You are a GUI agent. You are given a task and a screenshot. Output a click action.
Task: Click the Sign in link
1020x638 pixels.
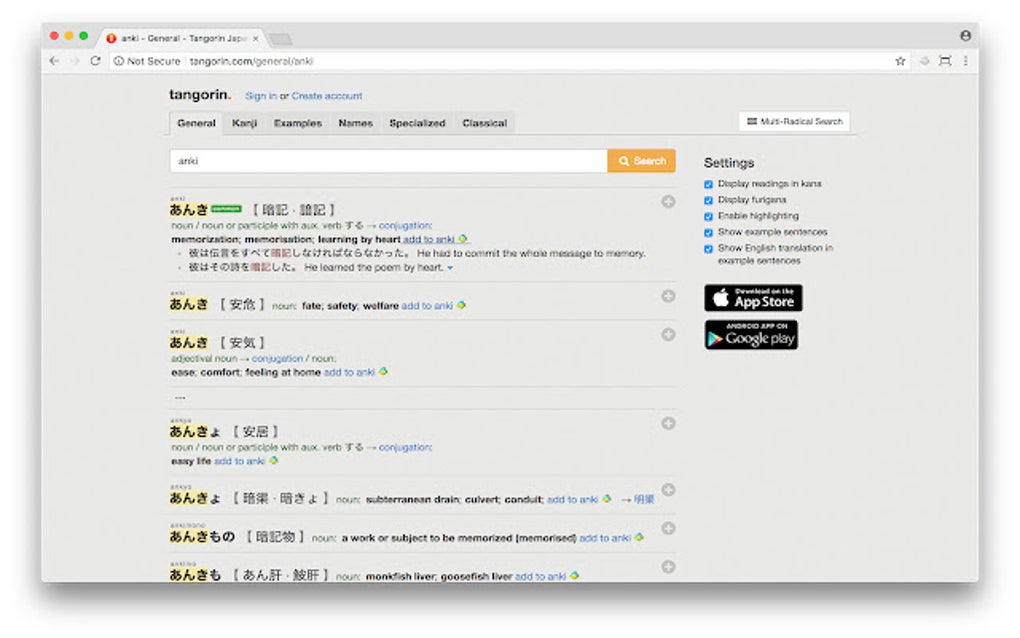(259, 95)
